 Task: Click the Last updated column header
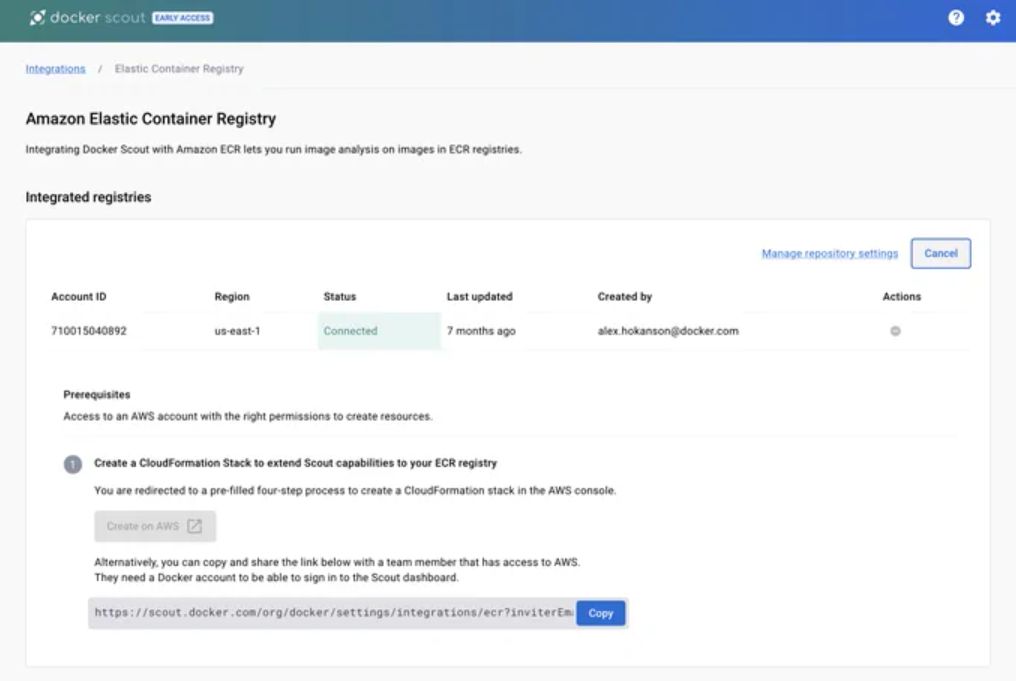479,297
